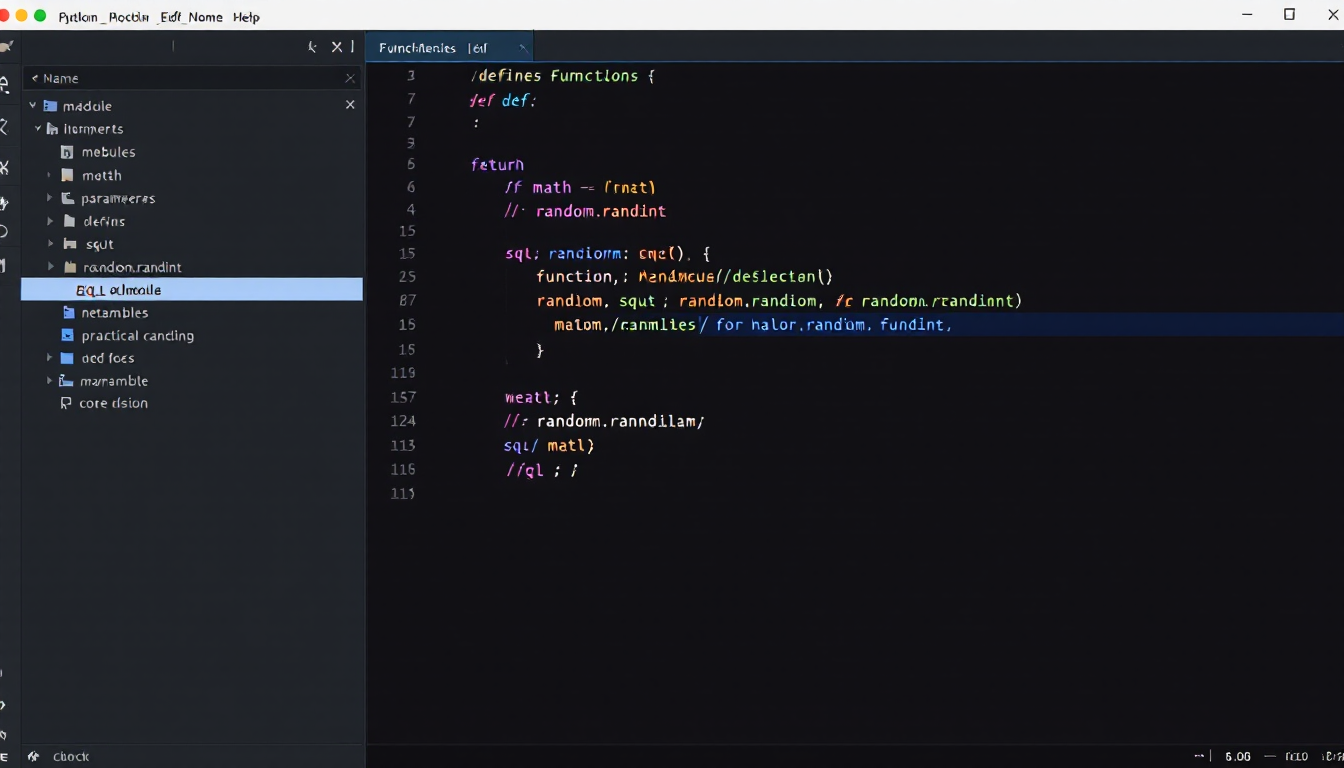
Task: Close the sidebar panel using header X
Action: point(337,47)
